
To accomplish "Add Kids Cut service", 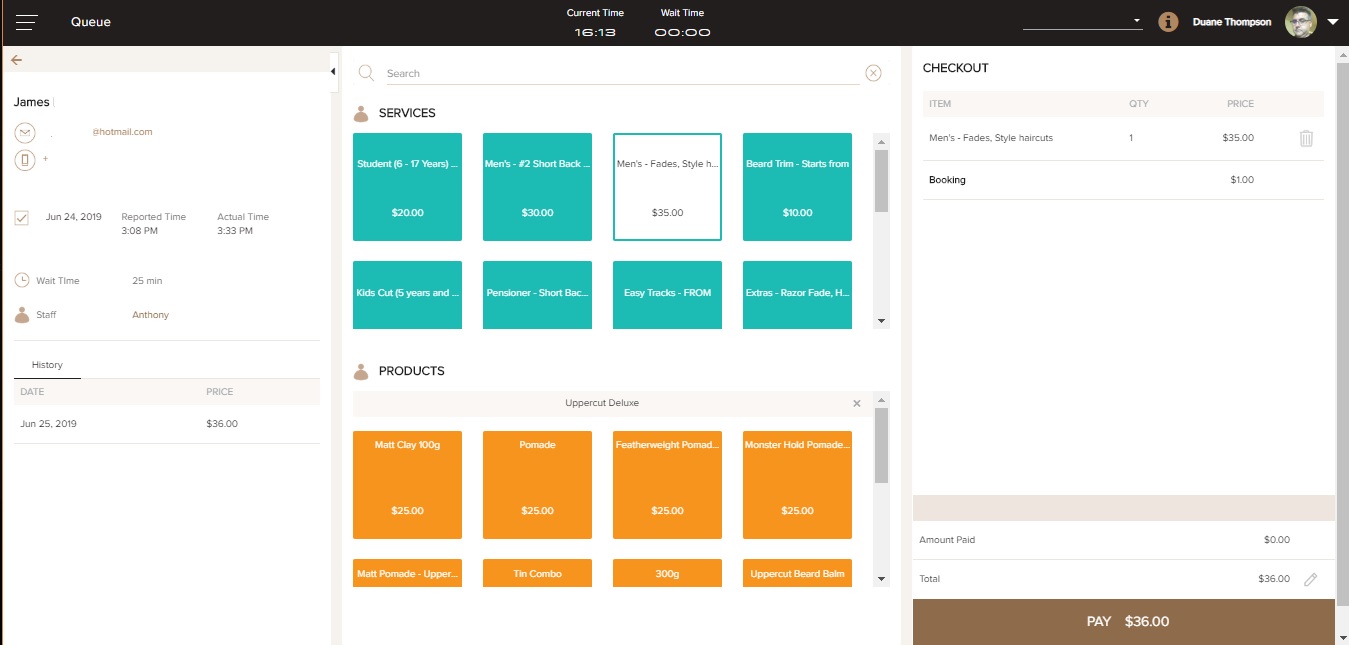I will [x=408, y=295].
